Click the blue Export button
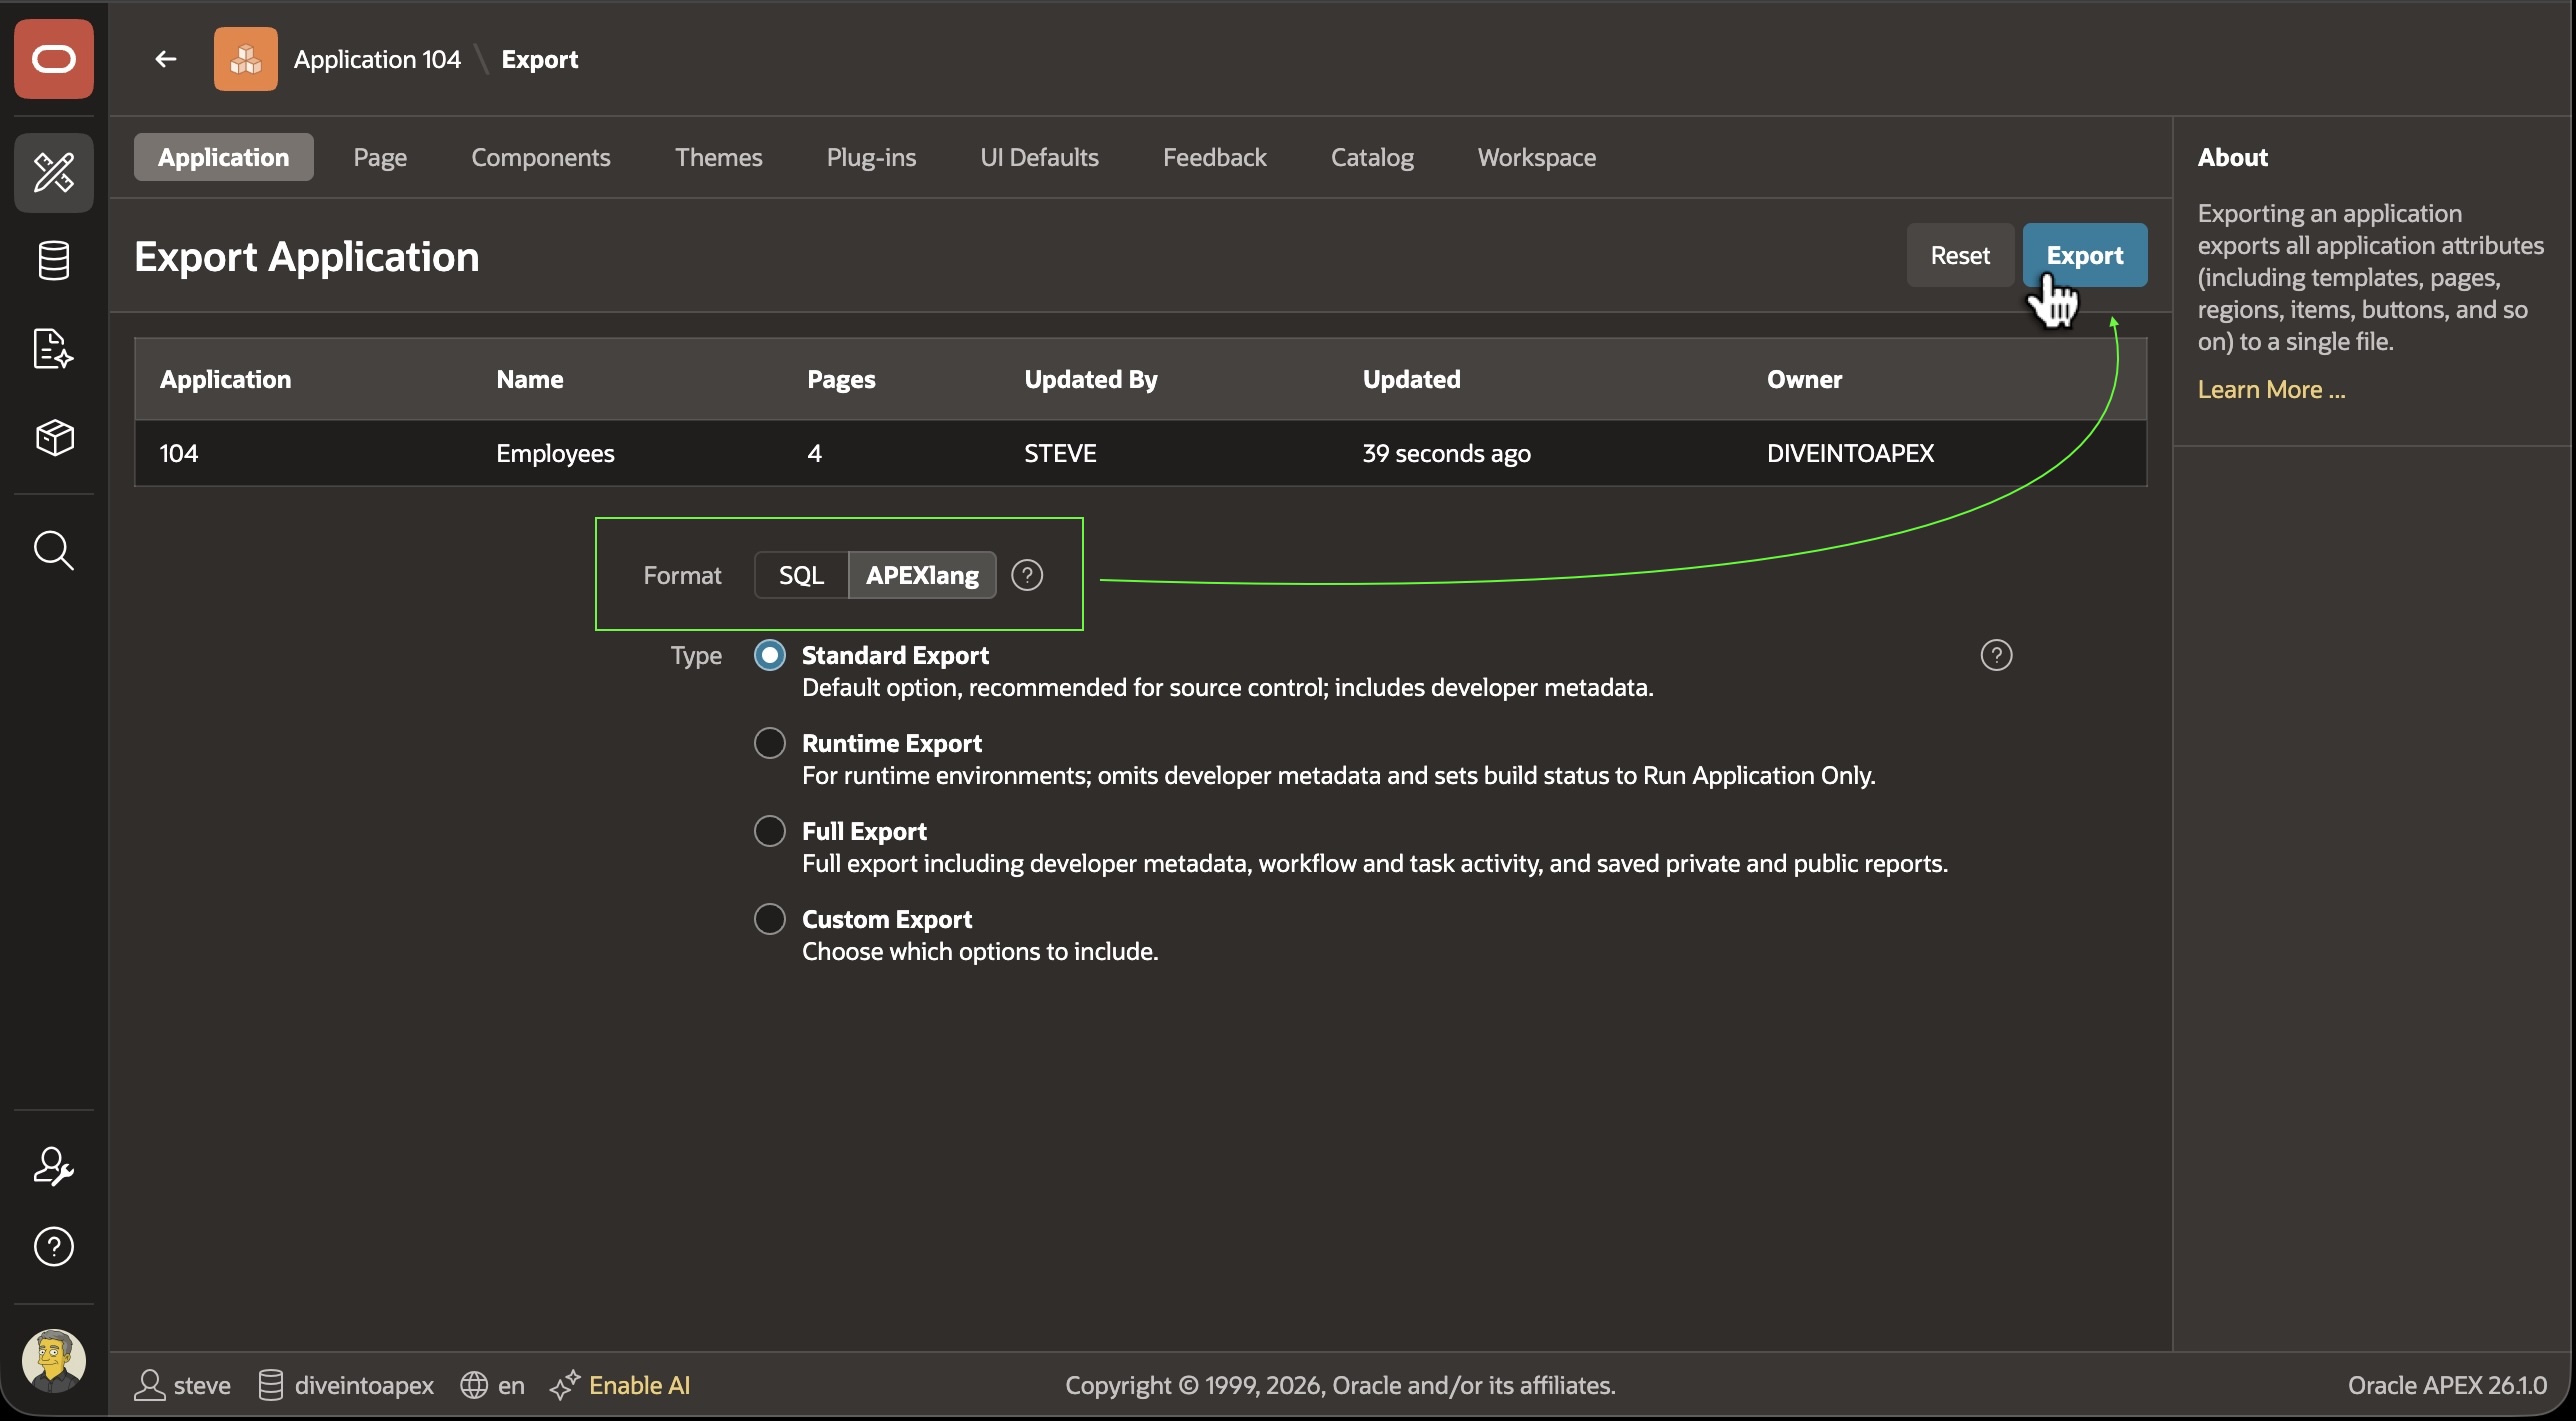This screenshot has width=2576, height=1421. (x=2085, y=255)
